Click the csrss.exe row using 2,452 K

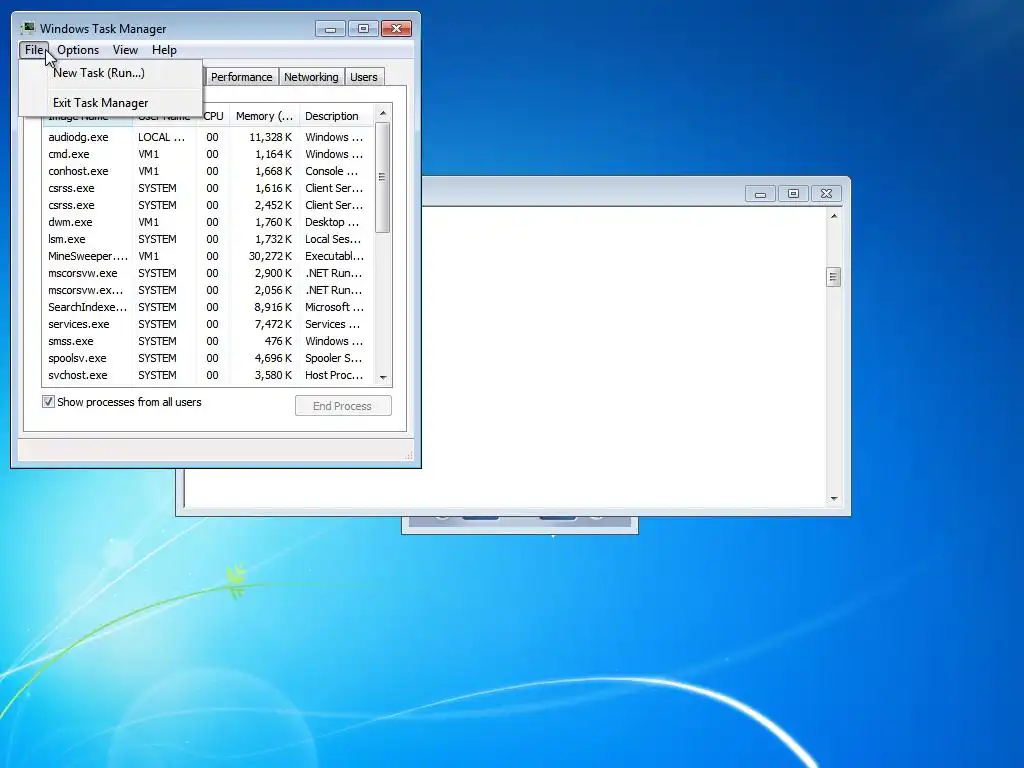tap(208, 205)
